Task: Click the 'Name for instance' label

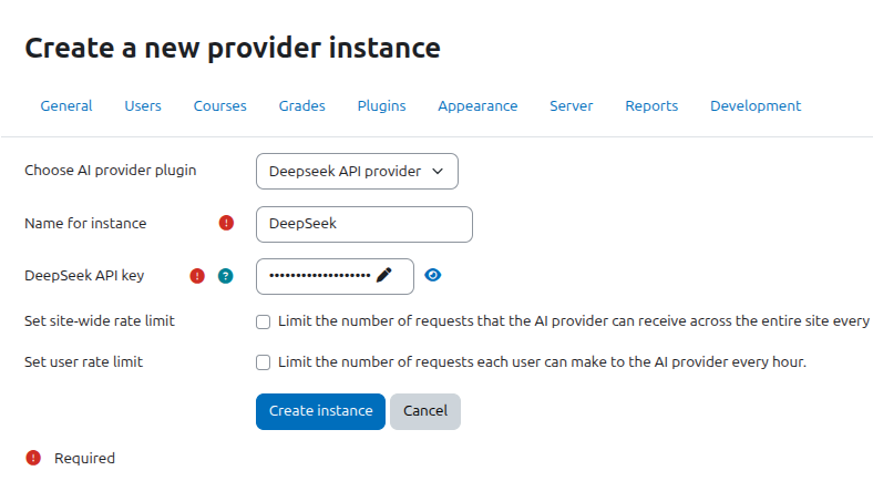Action: click(85, 223)
